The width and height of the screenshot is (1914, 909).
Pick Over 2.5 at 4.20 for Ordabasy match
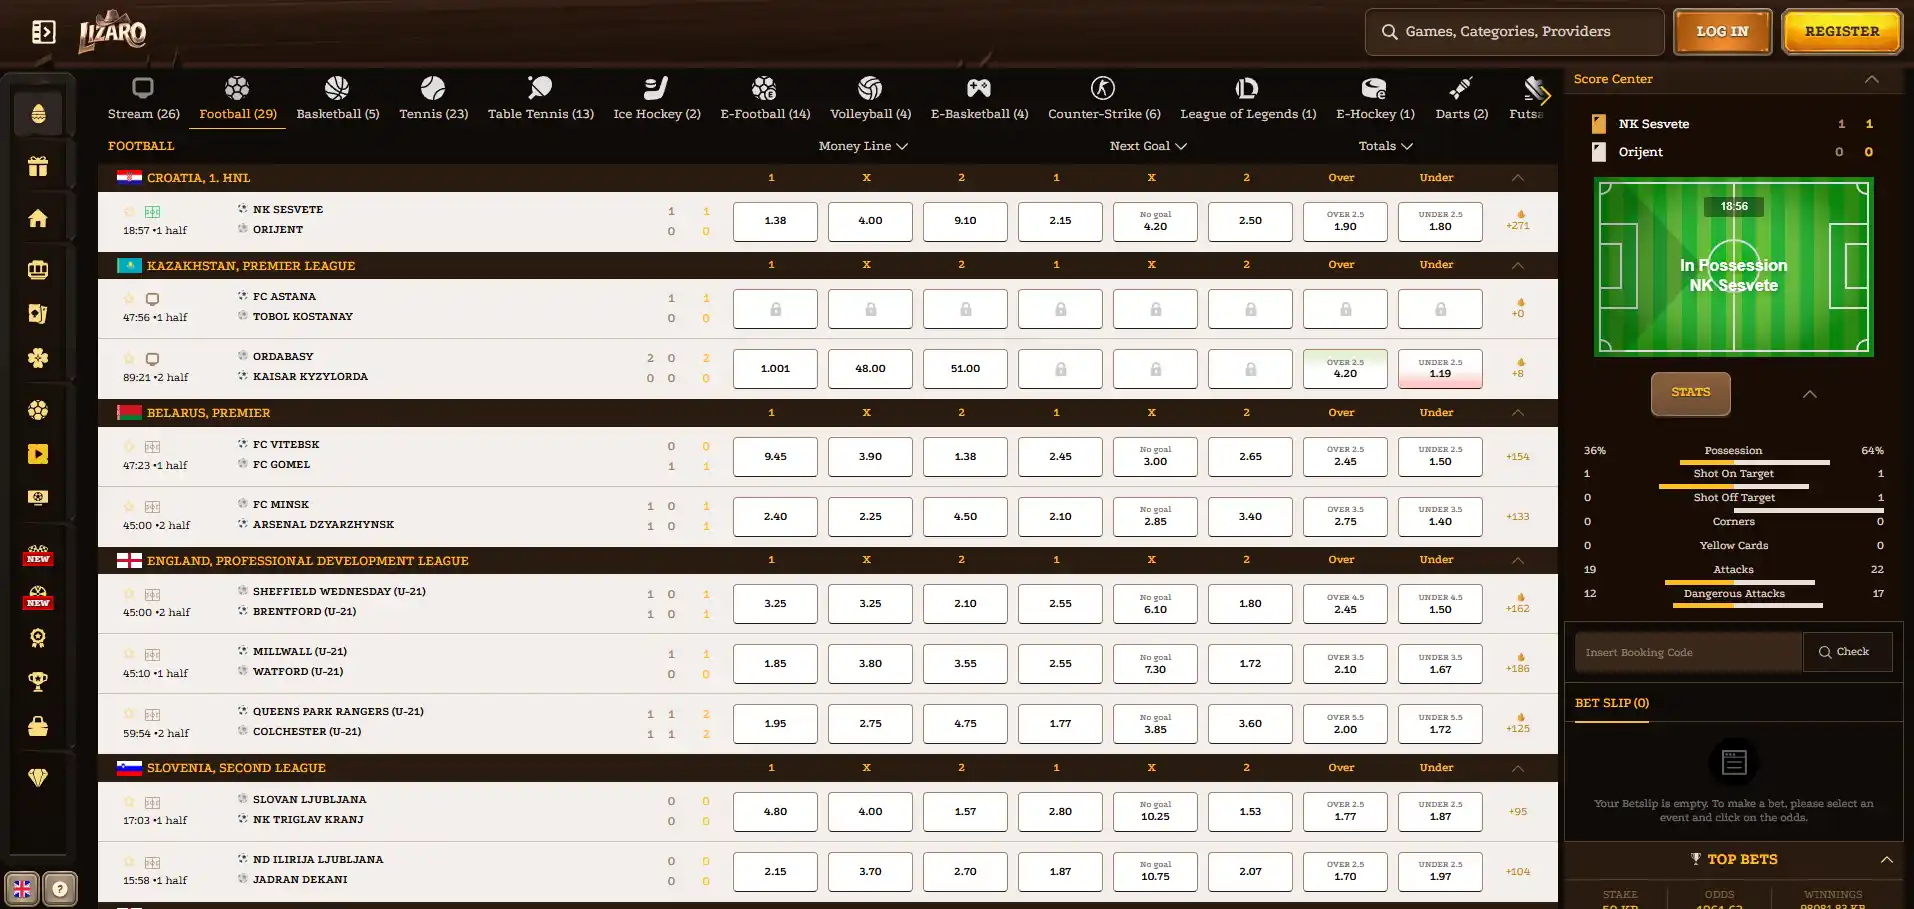pos(1345,369)
